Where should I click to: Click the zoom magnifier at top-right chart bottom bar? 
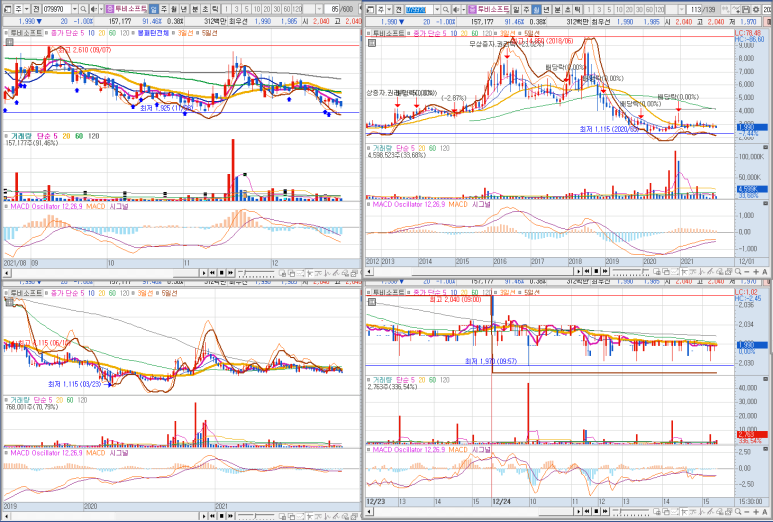tap(738, 272)
